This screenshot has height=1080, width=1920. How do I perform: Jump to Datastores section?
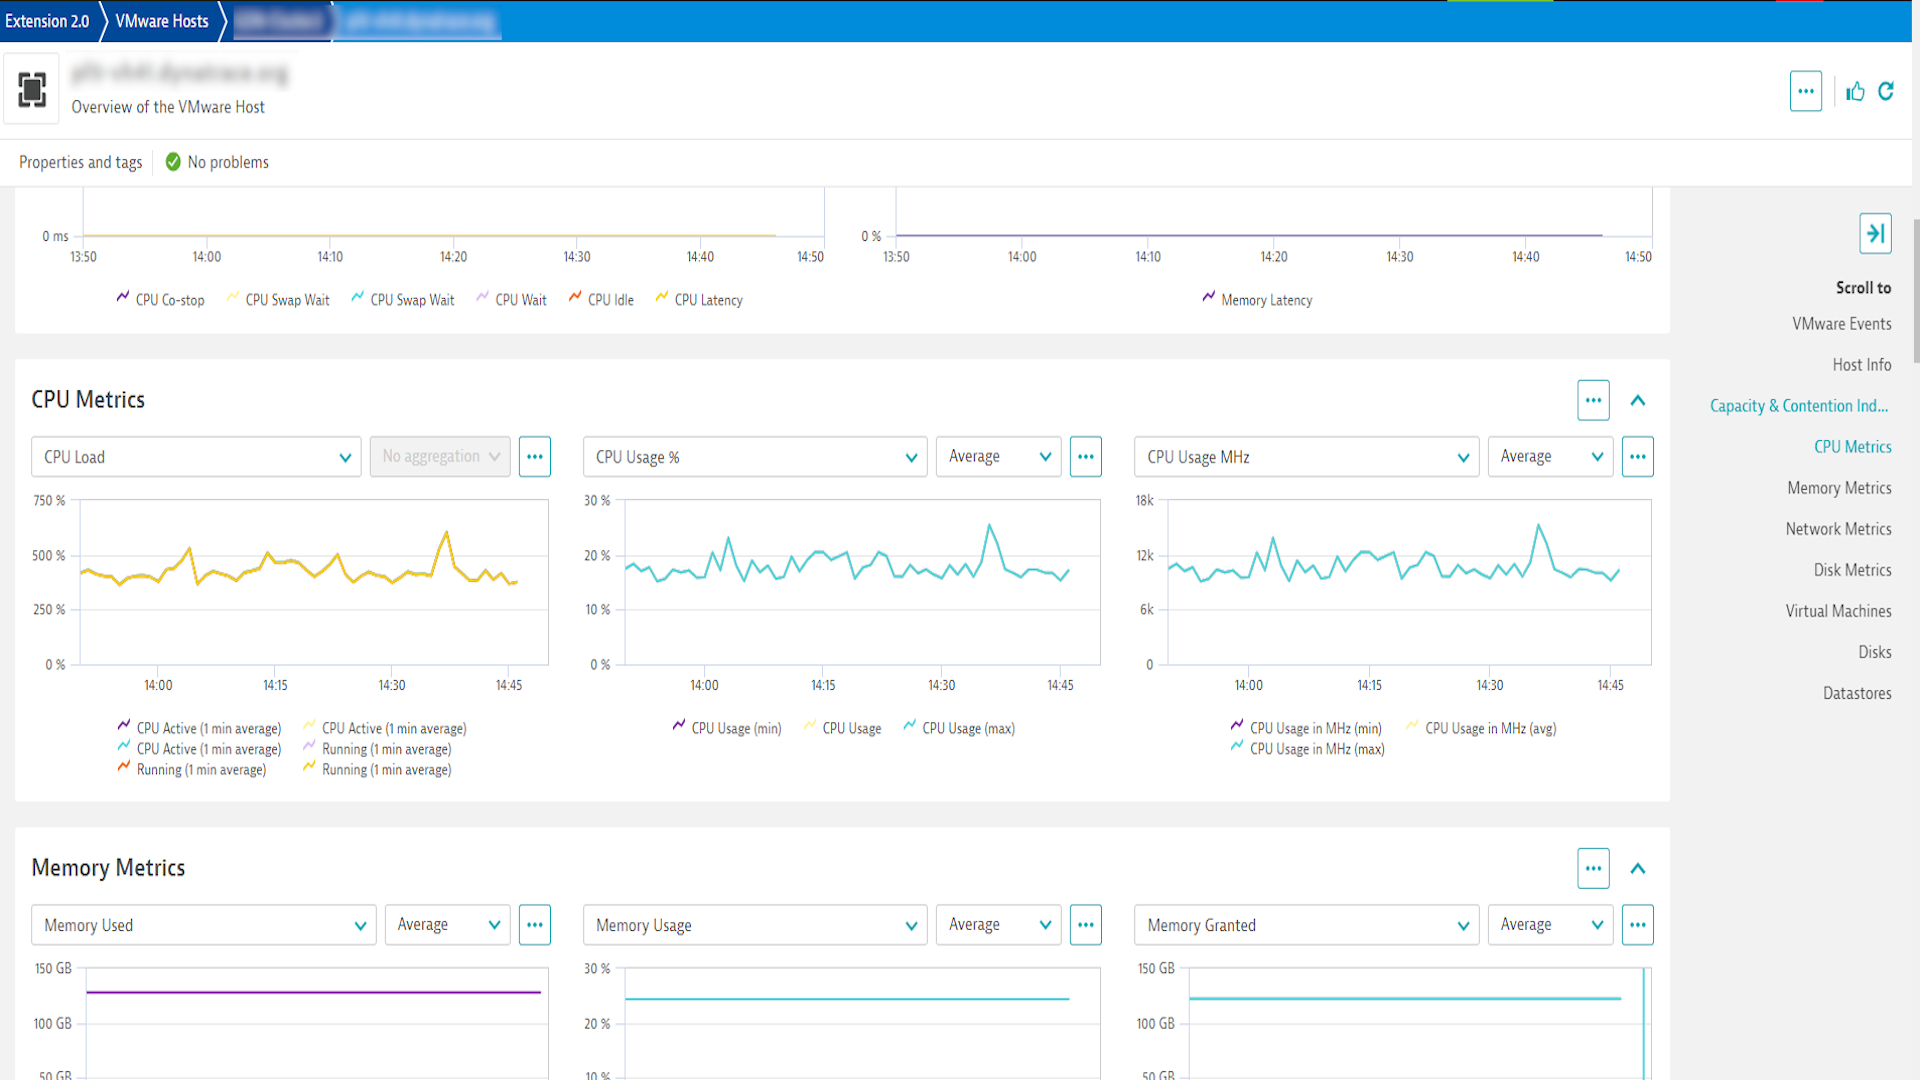1857,693
